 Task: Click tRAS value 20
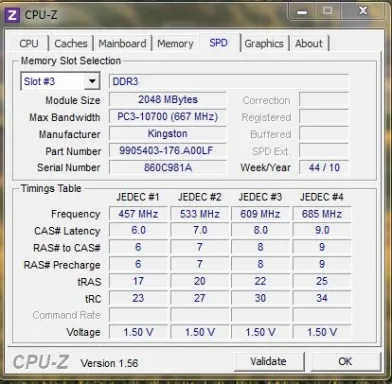(x=200, y=281)
